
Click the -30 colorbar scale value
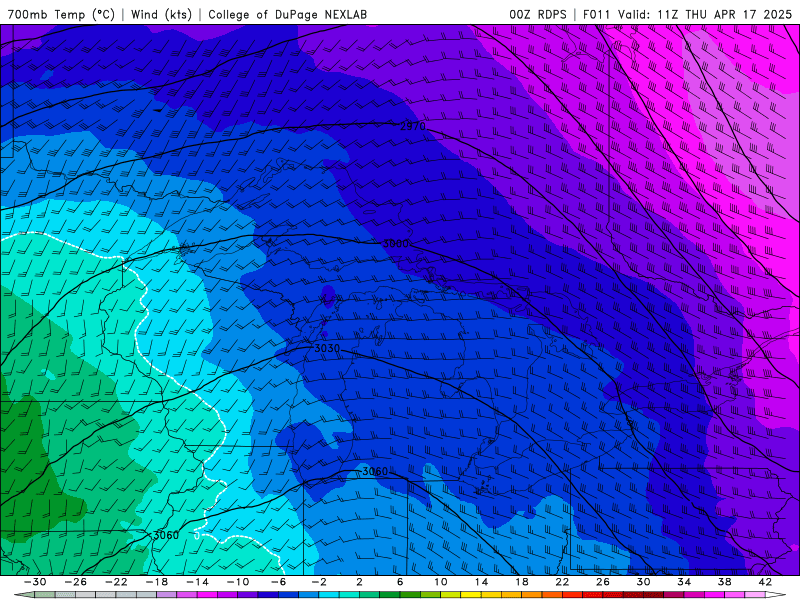tap(35, 582)
